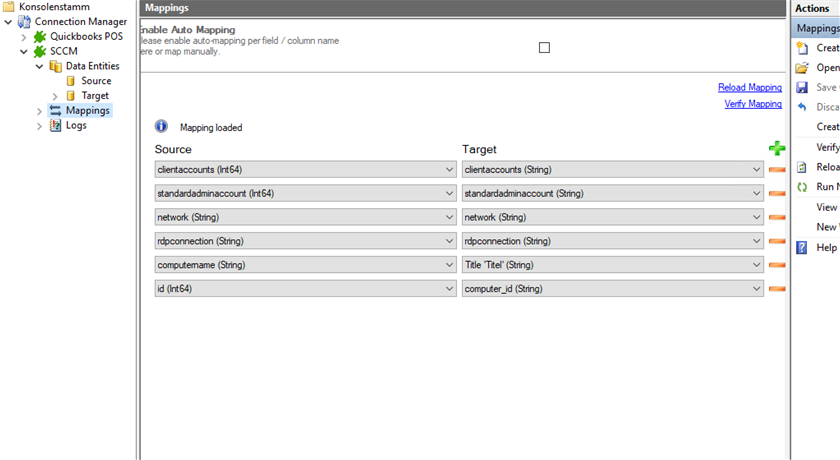The width and height of the screenshot is (840, 460).
Task: Click the info icon beside Mapping loaded
Action: [x=161, y=127]
